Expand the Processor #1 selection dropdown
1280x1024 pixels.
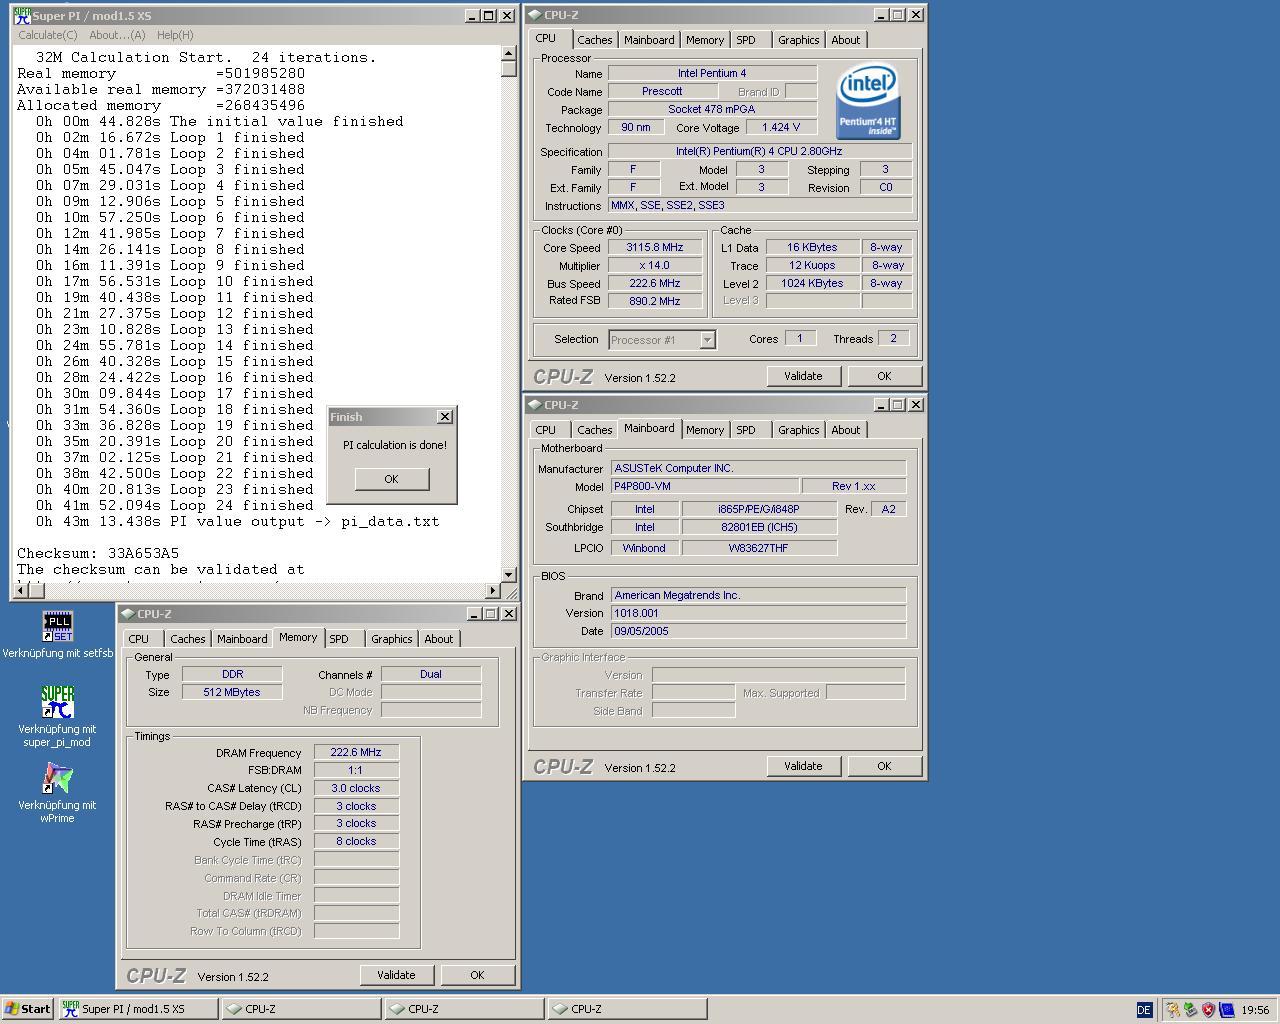tap(707, 340)
